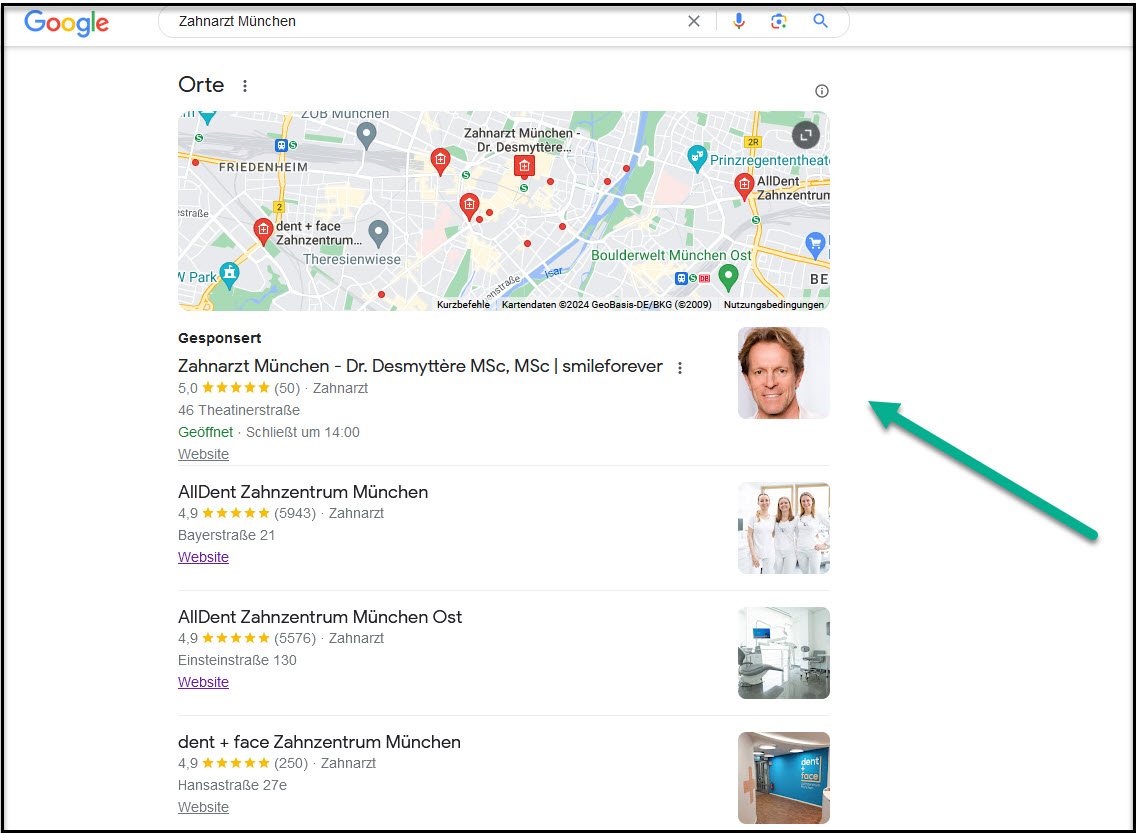Image resolution: width=1136 pixels, height=833 pixels.
Task: Click the blue shopping cart map pin
Action: click(x=815, y=245)
